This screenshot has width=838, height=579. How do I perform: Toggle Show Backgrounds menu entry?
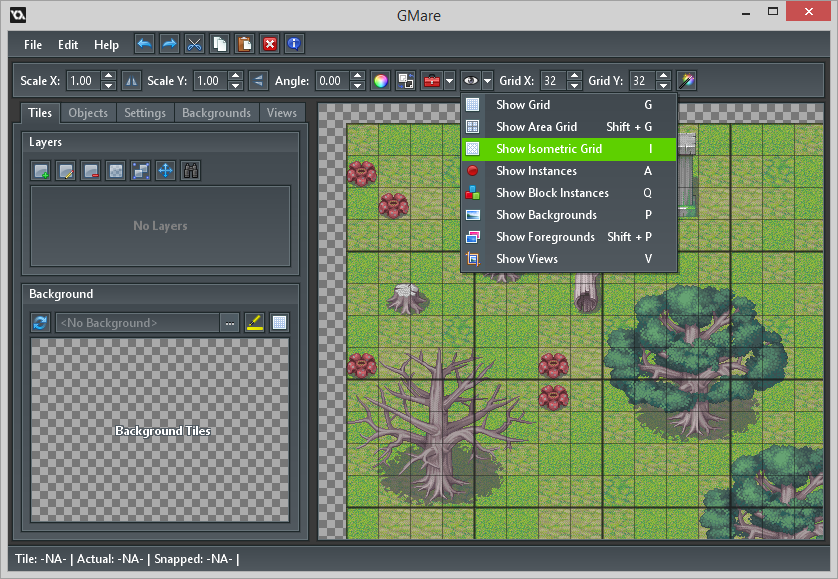click(569, 215)
